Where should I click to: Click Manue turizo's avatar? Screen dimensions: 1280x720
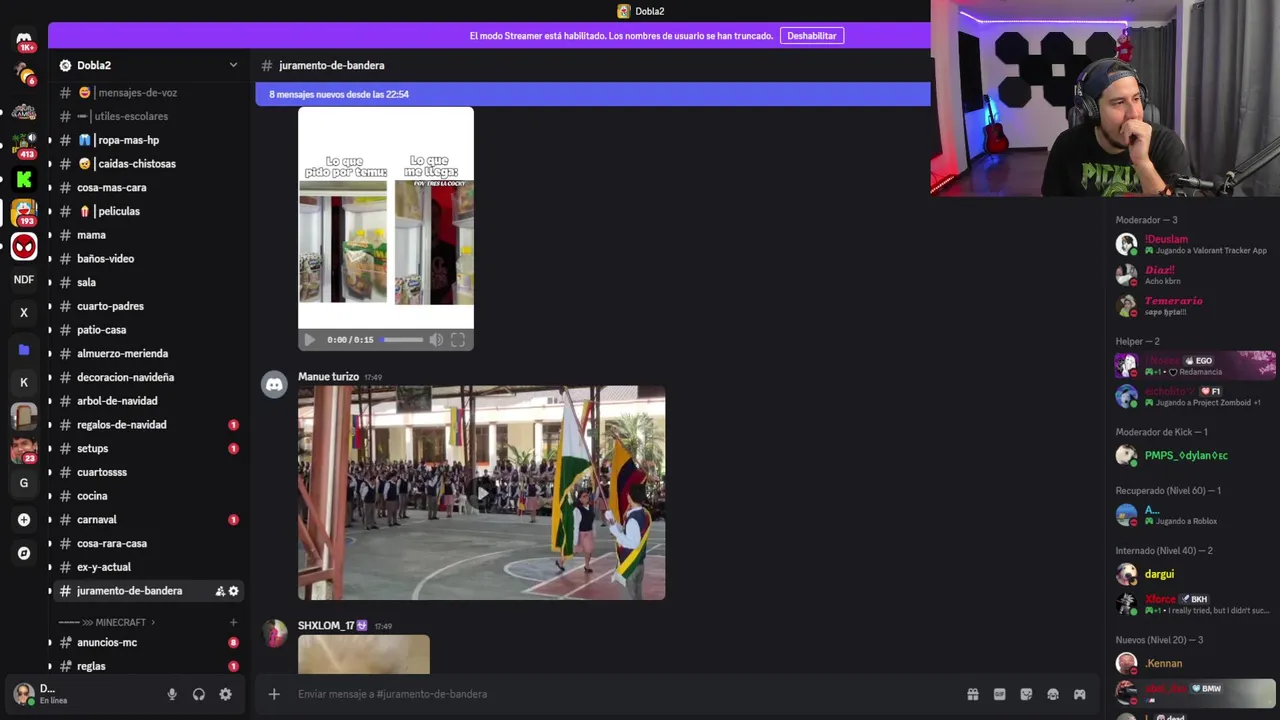point(274,385)
